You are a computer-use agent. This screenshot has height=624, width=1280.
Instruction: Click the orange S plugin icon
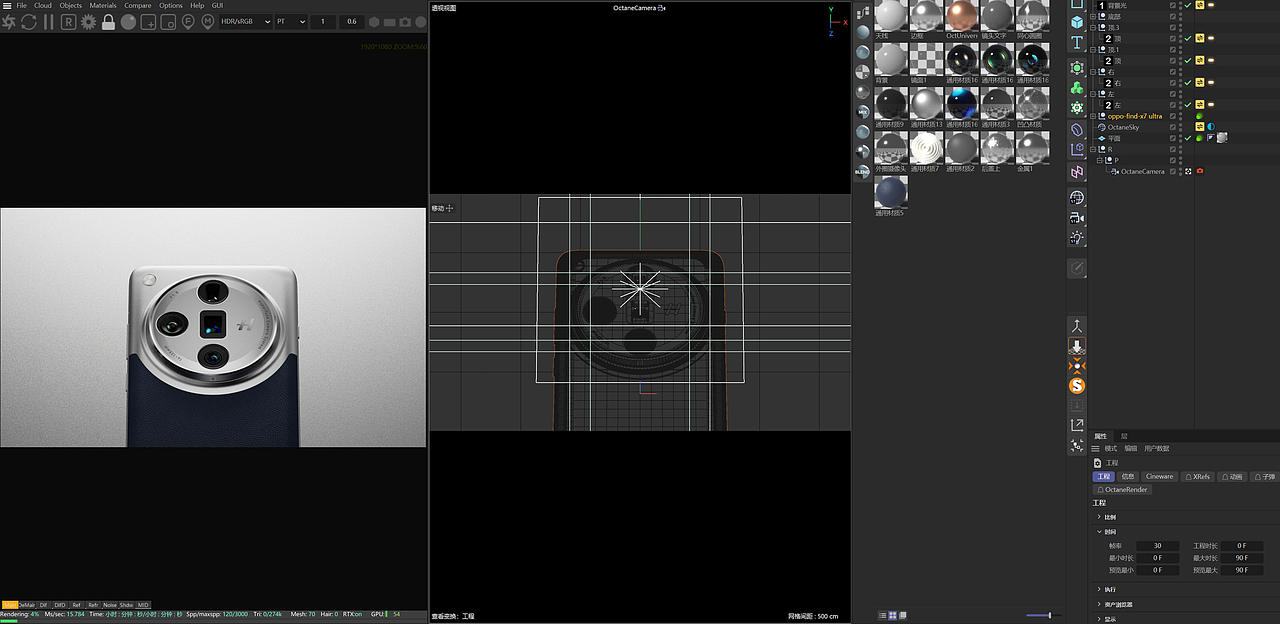(x=1077, y=386)
